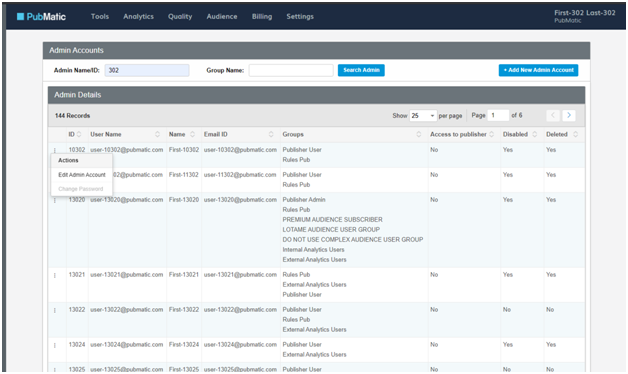
Task: Click the Admin Details panel header
Action: coord(316,95)
